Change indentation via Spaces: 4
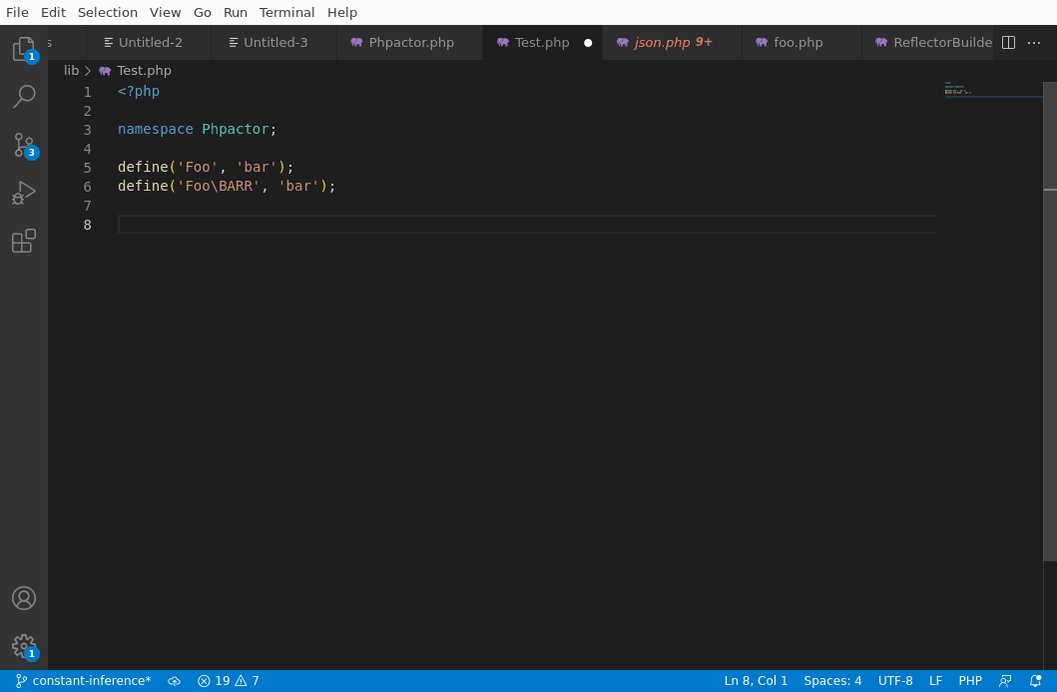This screenshot has width=1057, height=692. click(833, 681)
